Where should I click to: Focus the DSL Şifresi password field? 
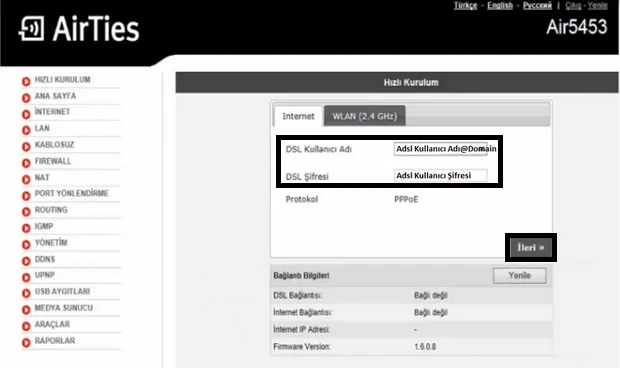click(x=440, y=175)
